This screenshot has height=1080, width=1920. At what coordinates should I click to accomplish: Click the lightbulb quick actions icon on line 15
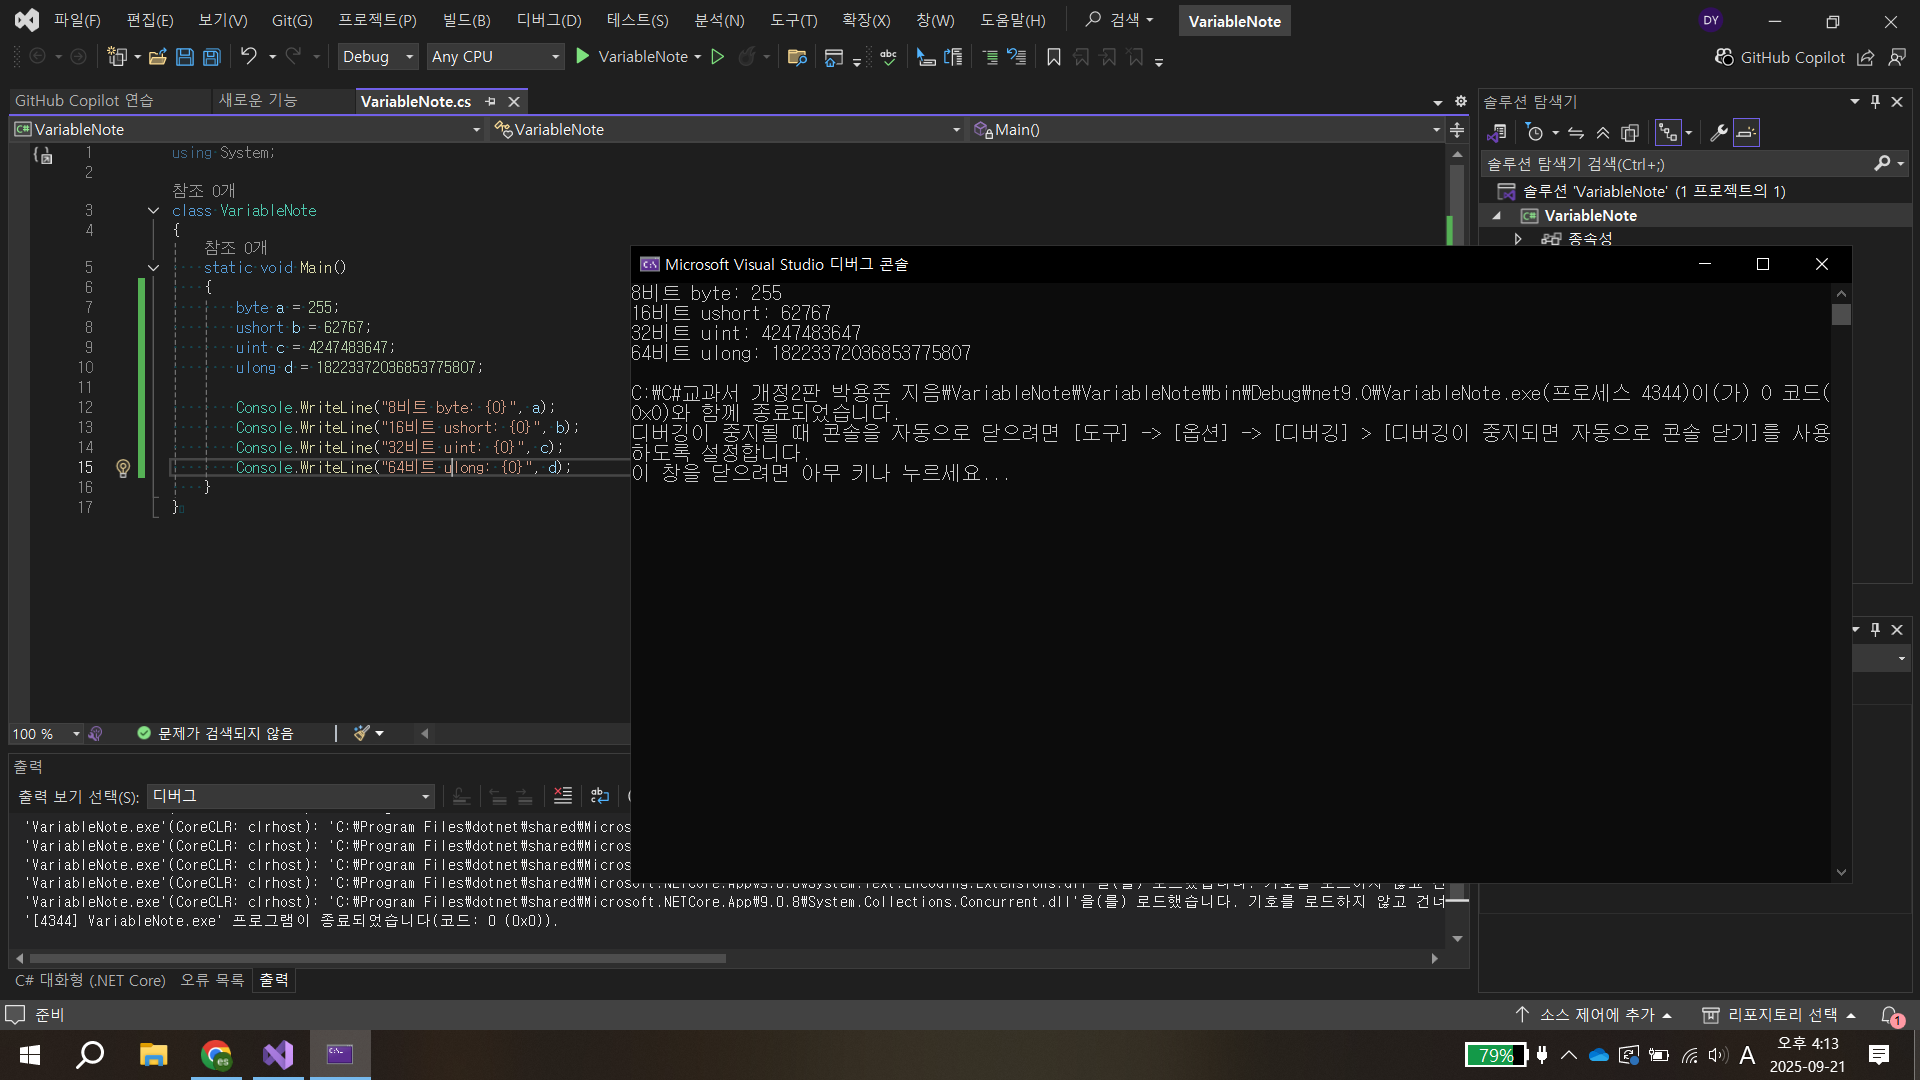tap(123, 468)
